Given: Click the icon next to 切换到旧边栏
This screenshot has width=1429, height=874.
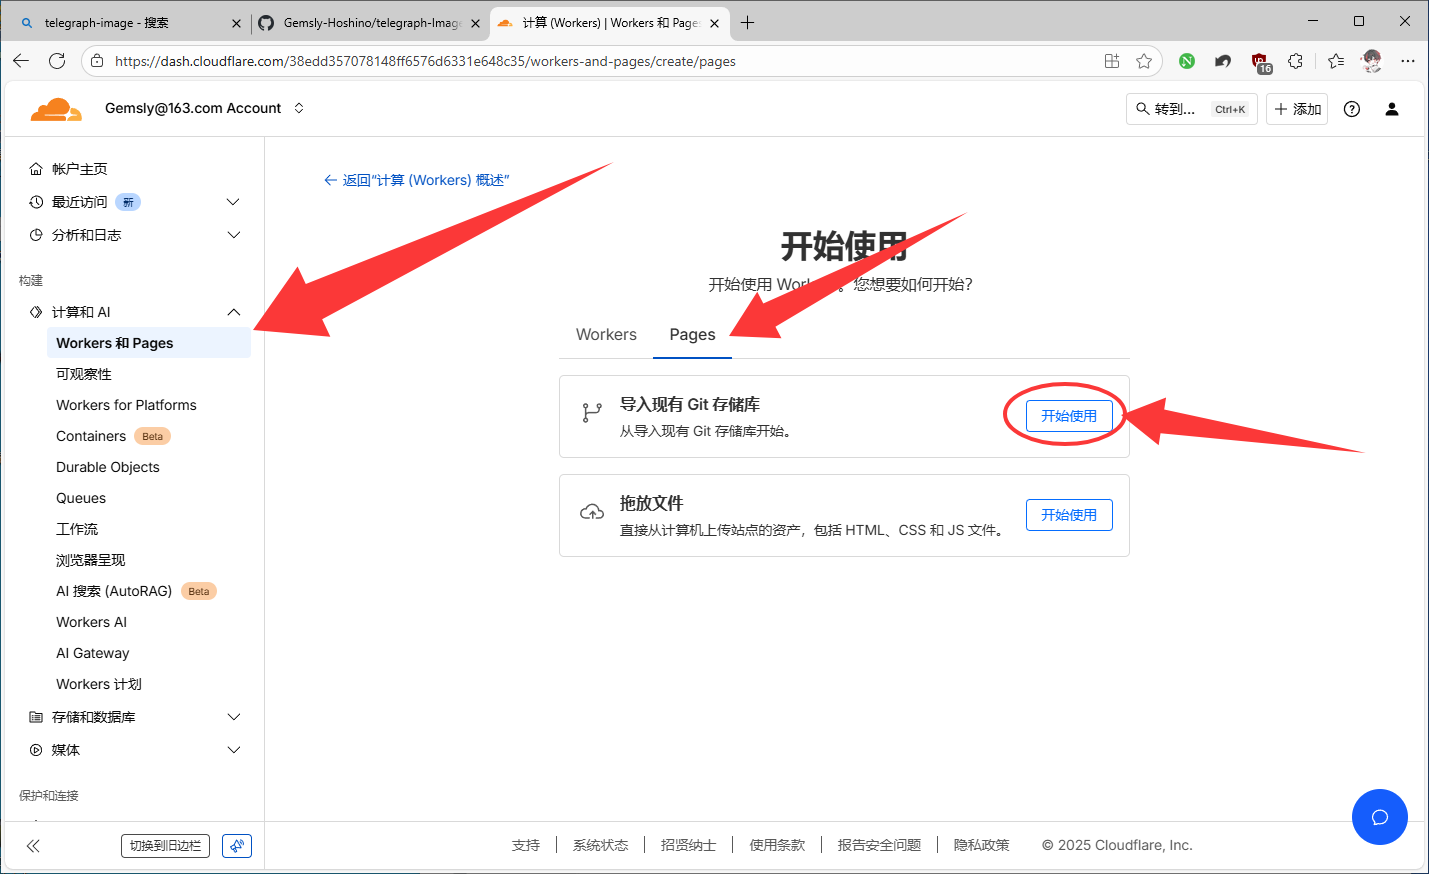Looking at the screenshot, I should pyautogui.click(x=237, y=846).
